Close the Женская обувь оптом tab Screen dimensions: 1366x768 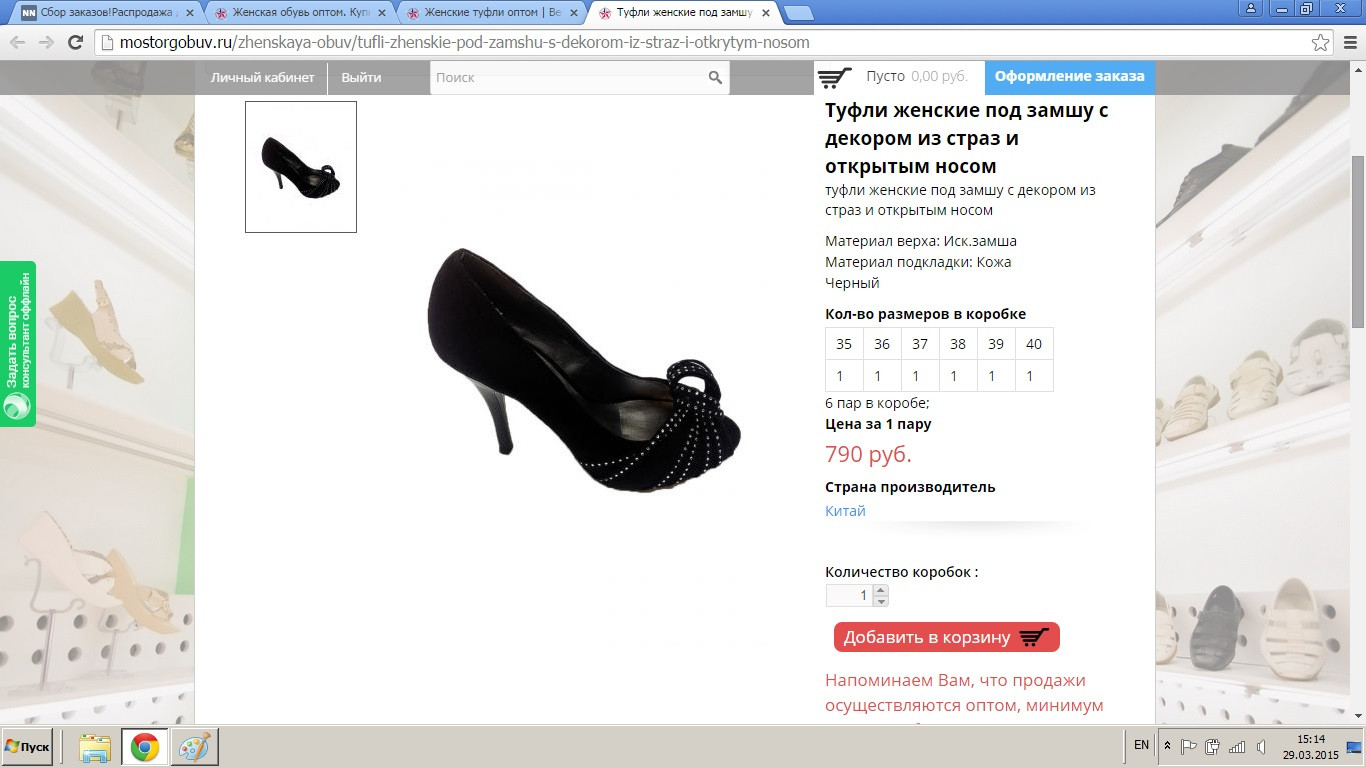[x=381, y=13]
